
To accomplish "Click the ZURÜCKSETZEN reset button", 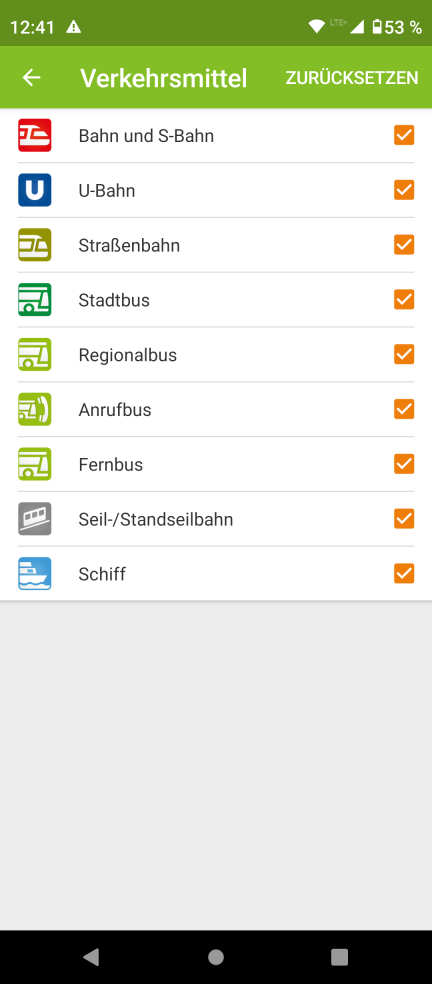I will coord(352,78).
